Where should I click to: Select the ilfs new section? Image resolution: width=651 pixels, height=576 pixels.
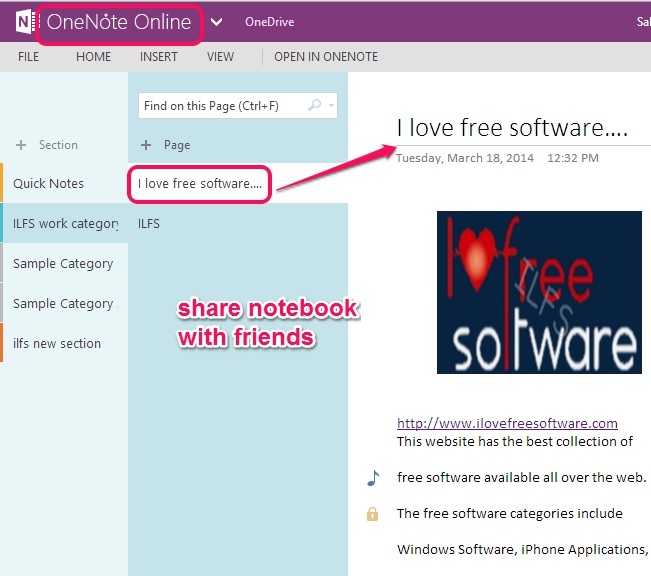pyautogui.click(x=64, y=343)
